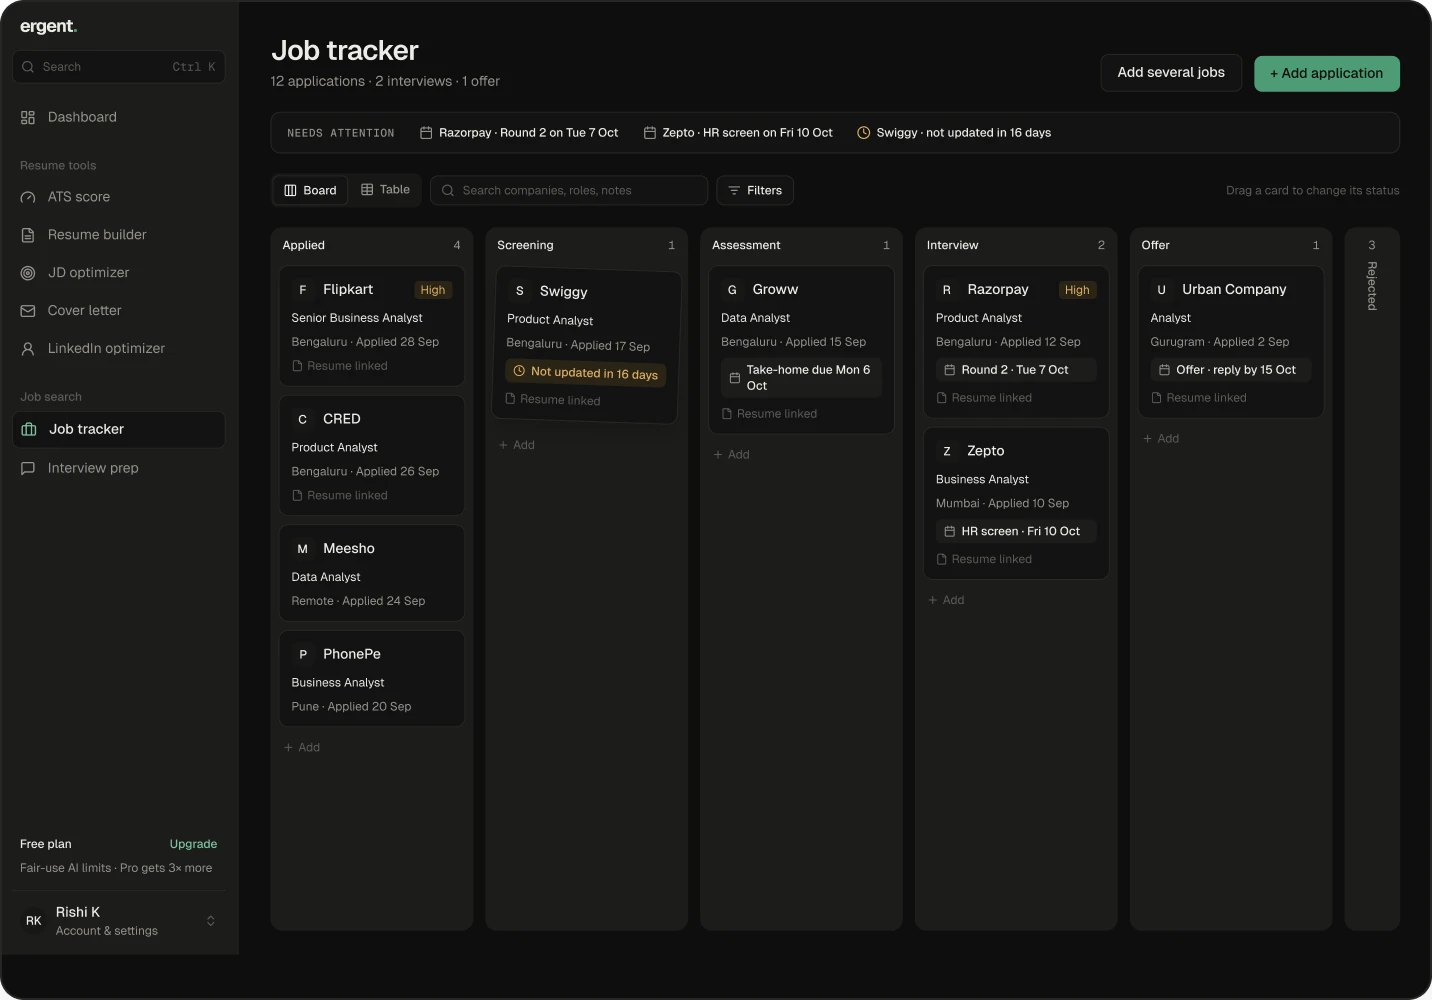1432x1000 pixels.
Task: Open Resume linked on the Groww card
Action: click(x=769, y=414)
